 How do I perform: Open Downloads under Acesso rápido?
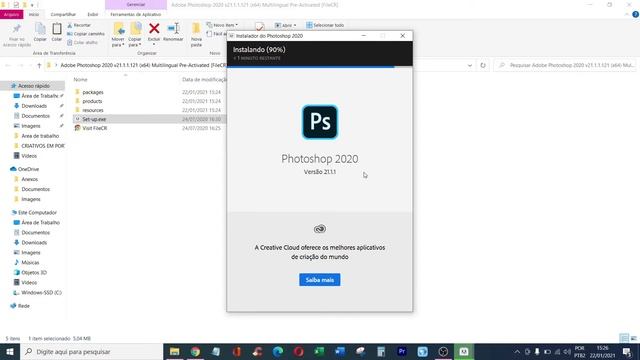tap(34, 106)
